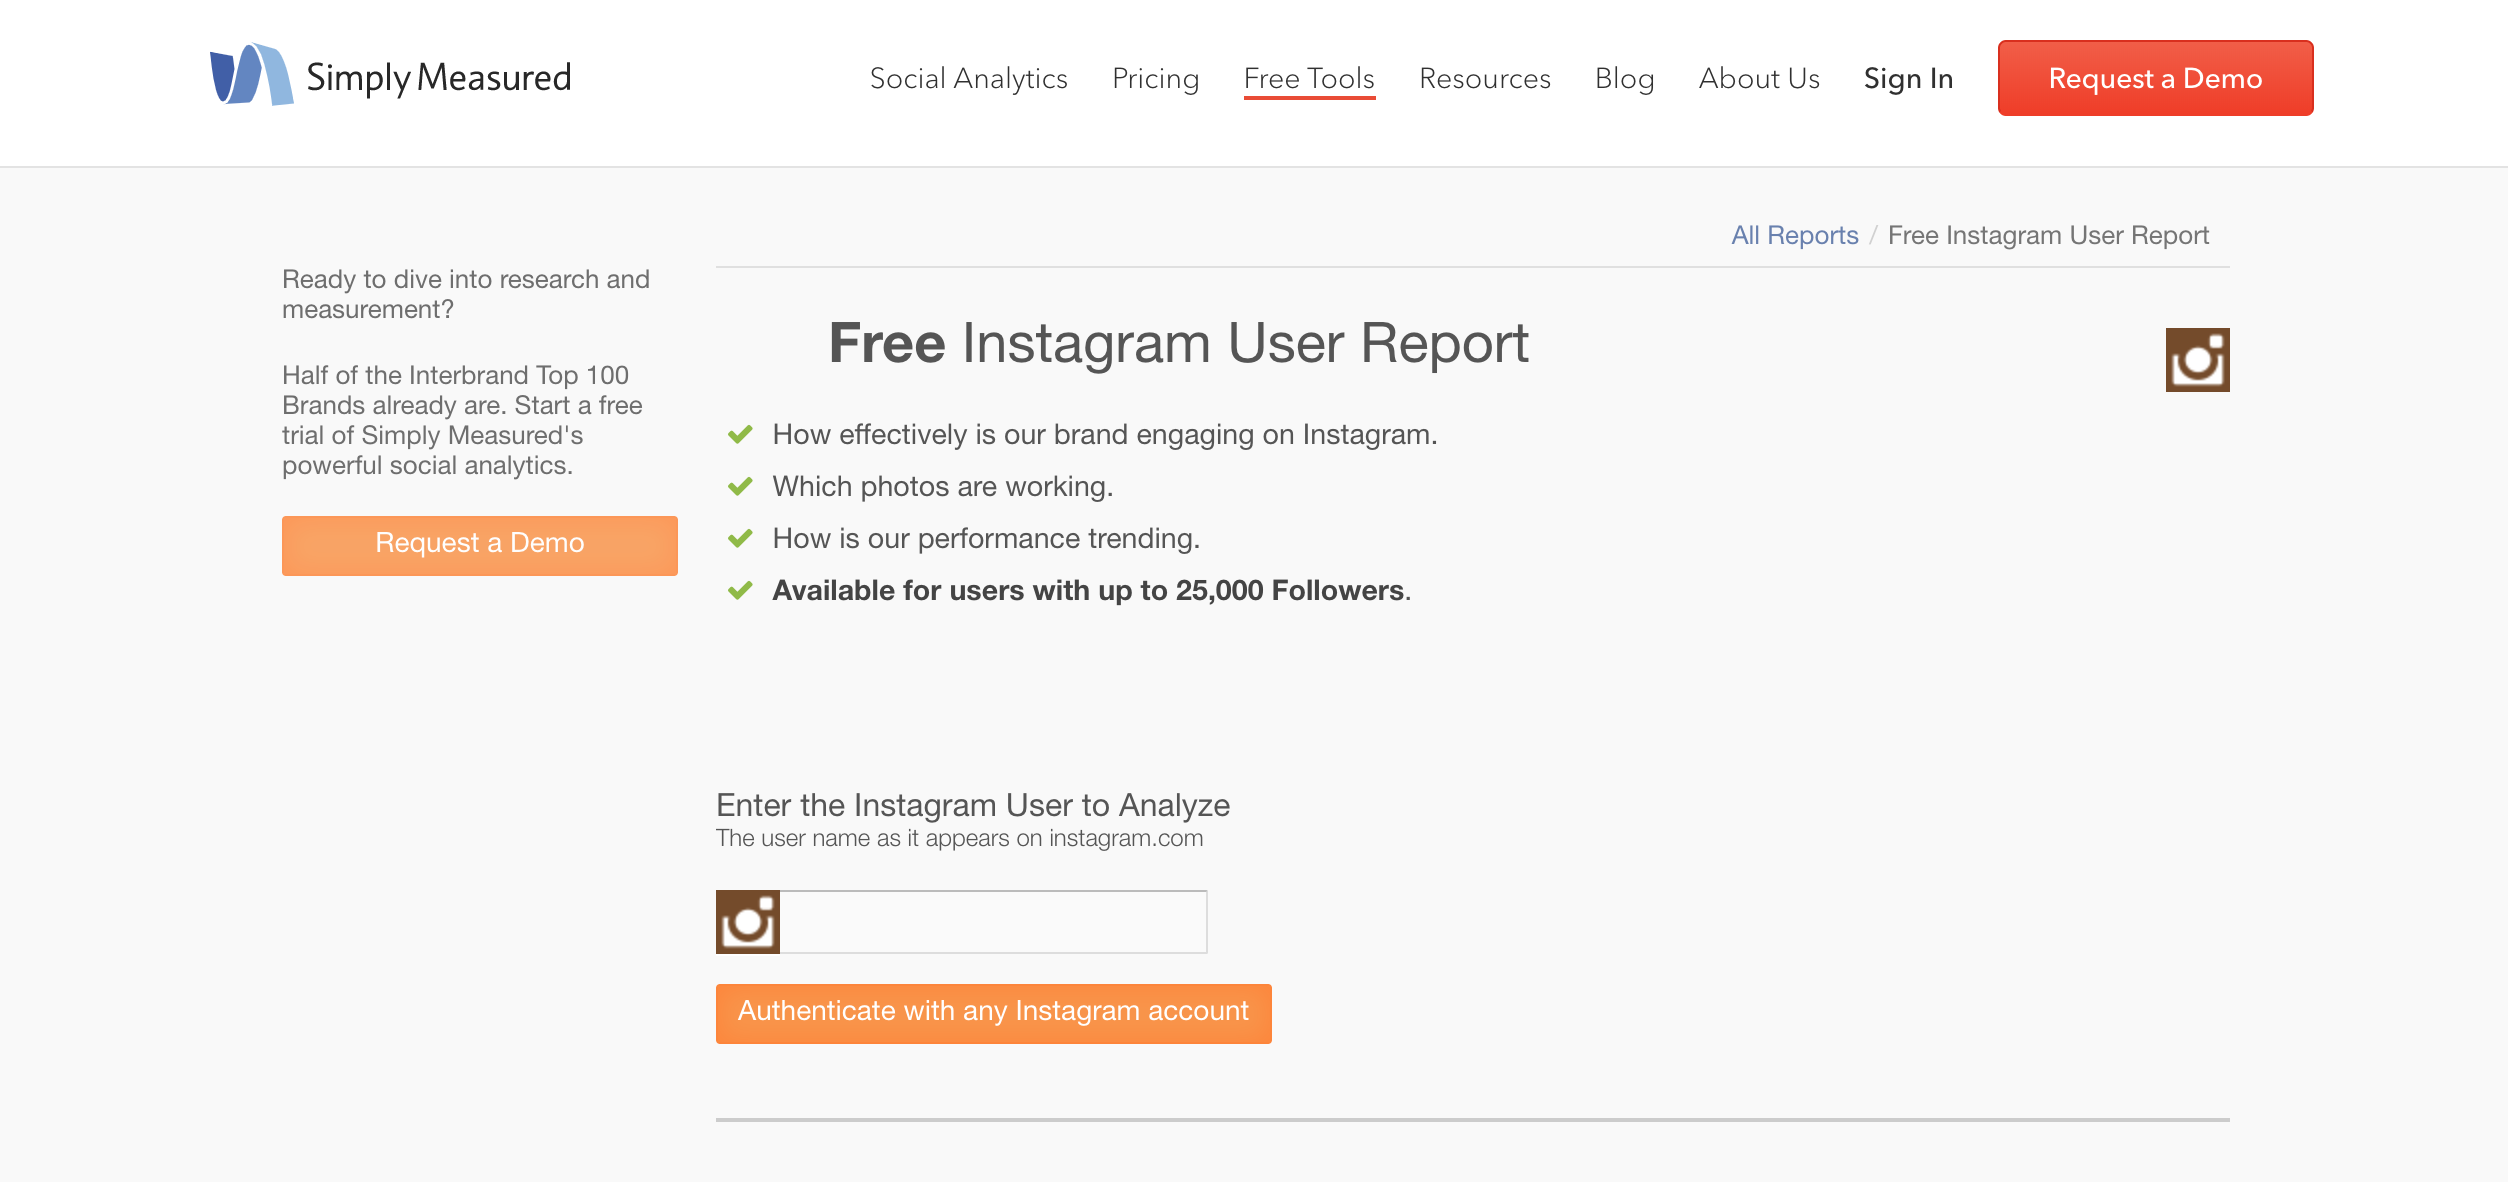Focus the Instagram username input field

[993, 922]
